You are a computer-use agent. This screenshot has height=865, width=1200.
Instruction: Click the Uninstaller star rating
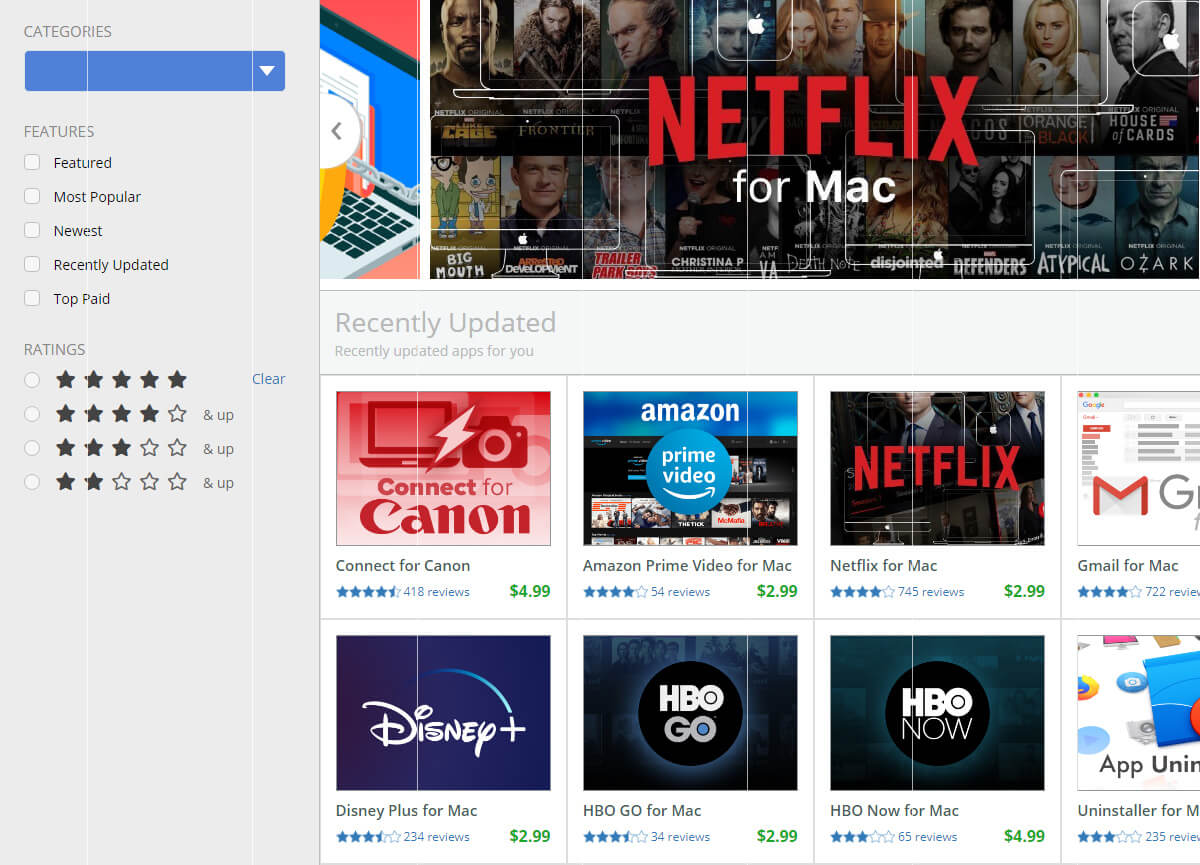(x=1109, y=837)
